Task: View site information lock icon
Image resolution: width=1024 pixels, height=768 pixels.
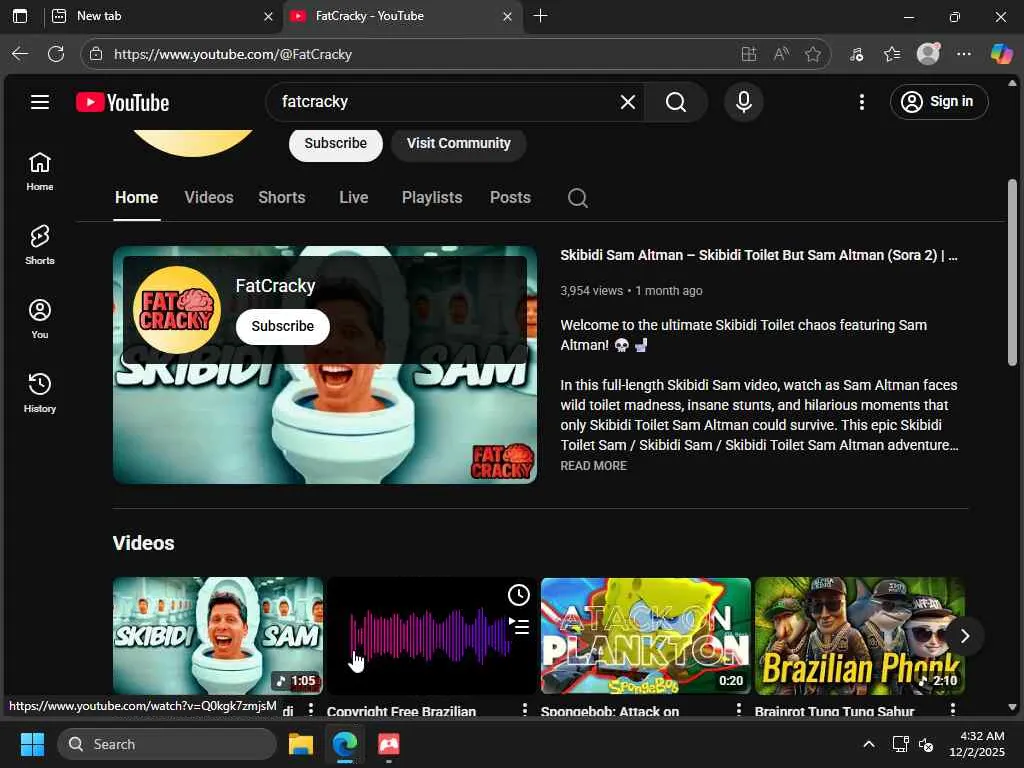Action: pyautogui.click(x=96, y=54)
